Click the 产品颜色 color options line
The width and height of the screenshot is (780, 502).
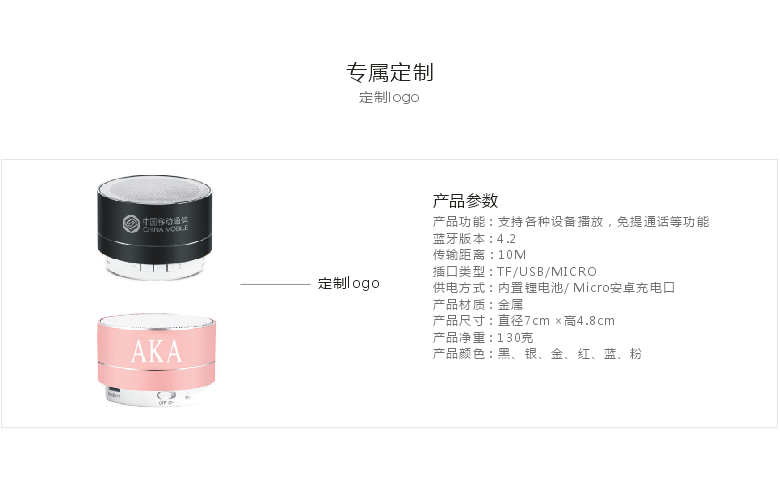pyautogui.click(x=537, y=354)
